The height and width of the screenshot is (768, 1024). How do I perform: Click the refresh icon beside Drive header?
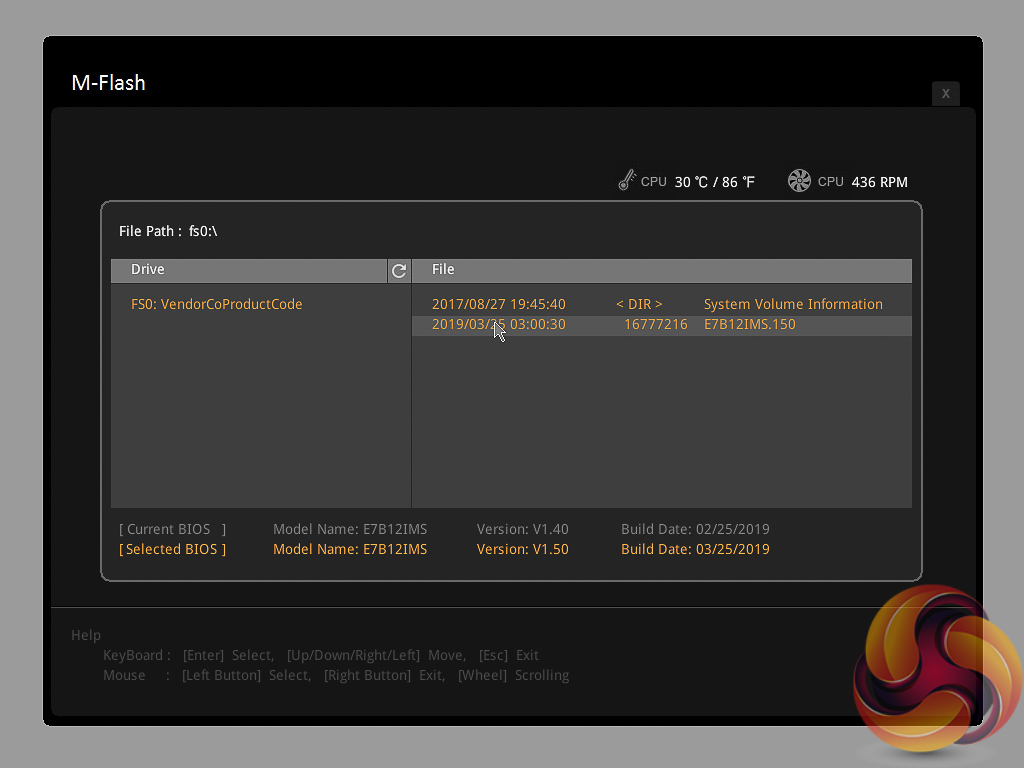(399, 270)
